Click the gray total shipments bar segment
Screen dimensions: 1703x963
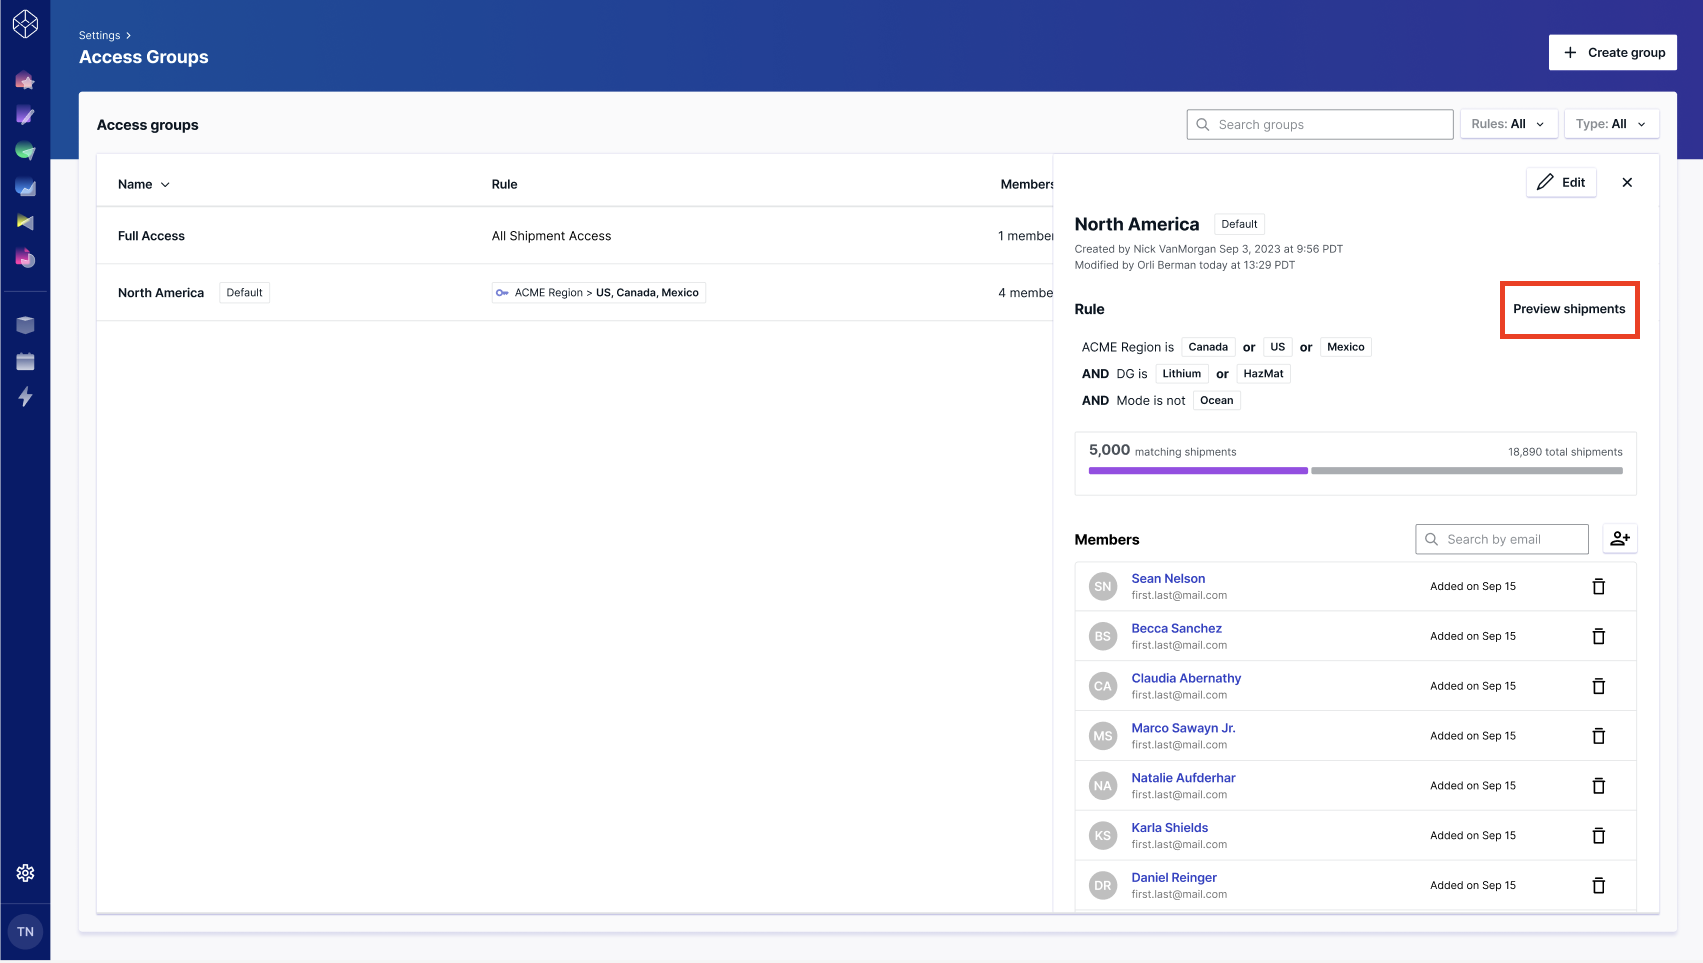pyautogui.click(x=1467, y=470)
